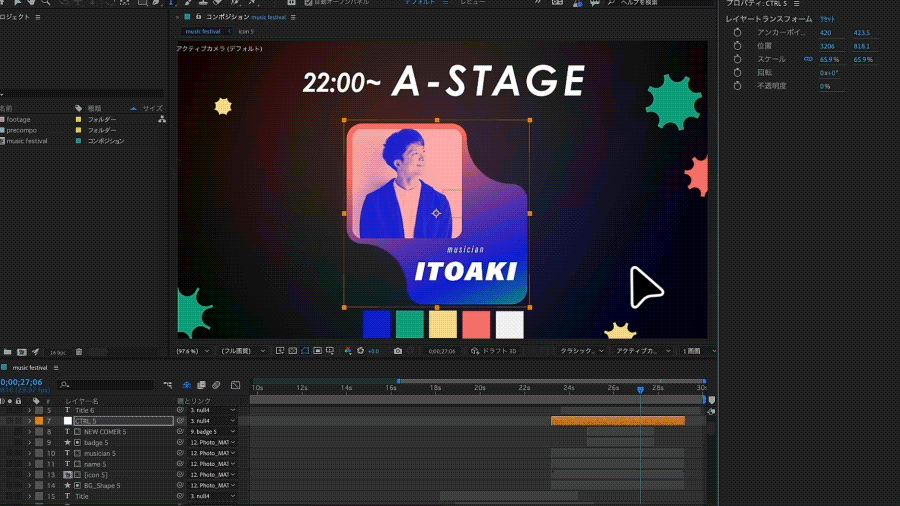Click the reset exposure icon
The width and height of the screenshot is (900, 506).
360,351
